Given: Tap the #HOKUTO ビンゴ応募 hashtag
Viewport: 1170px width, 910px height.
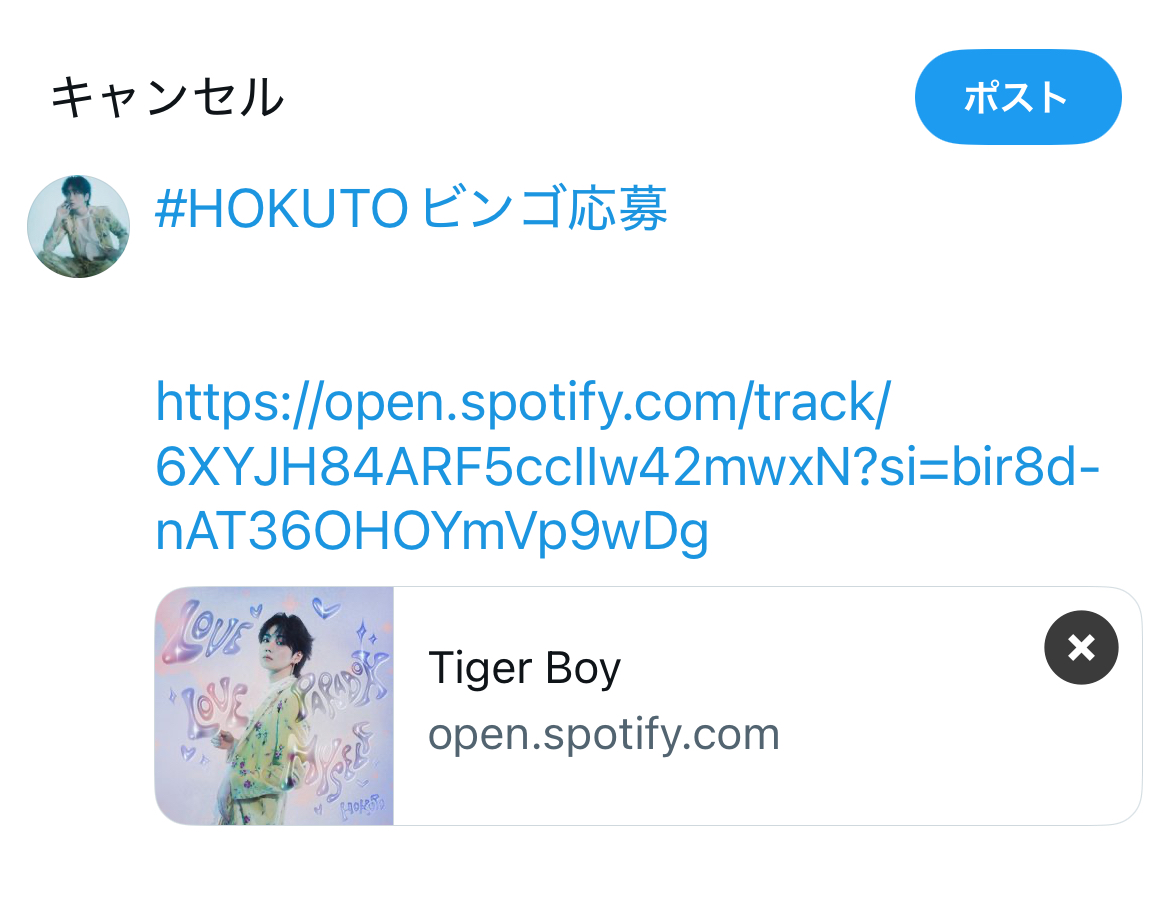Looking at the screenshot, I should [411, 208].
